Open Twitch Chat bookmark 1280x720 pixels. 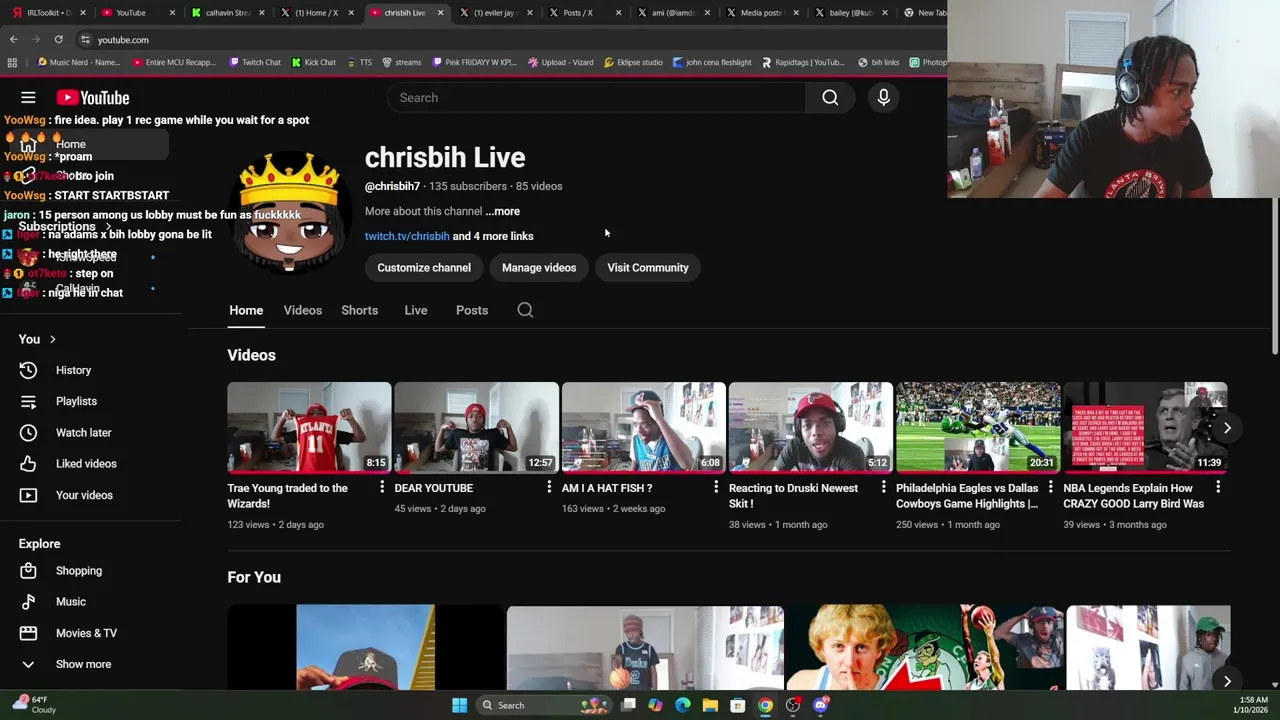click(255, 62)
